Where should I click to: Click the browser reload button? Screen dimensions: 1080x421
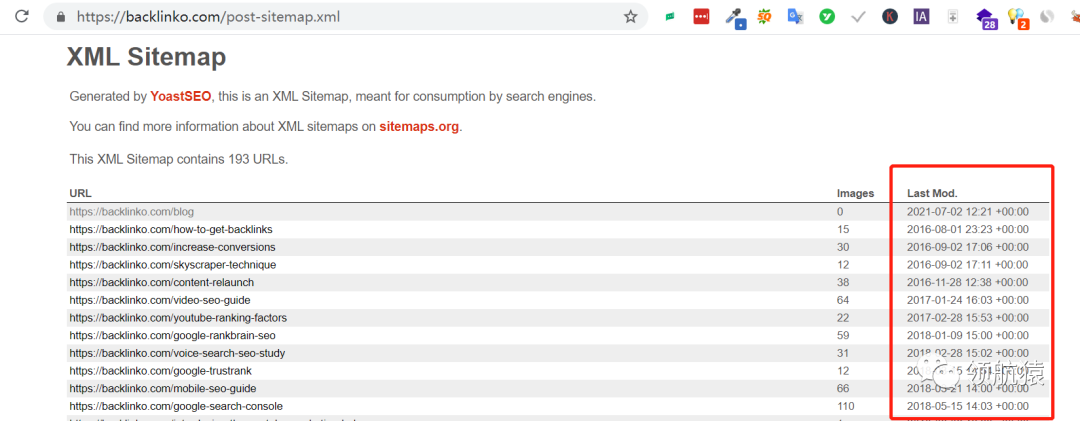click(x=22, y=17)
